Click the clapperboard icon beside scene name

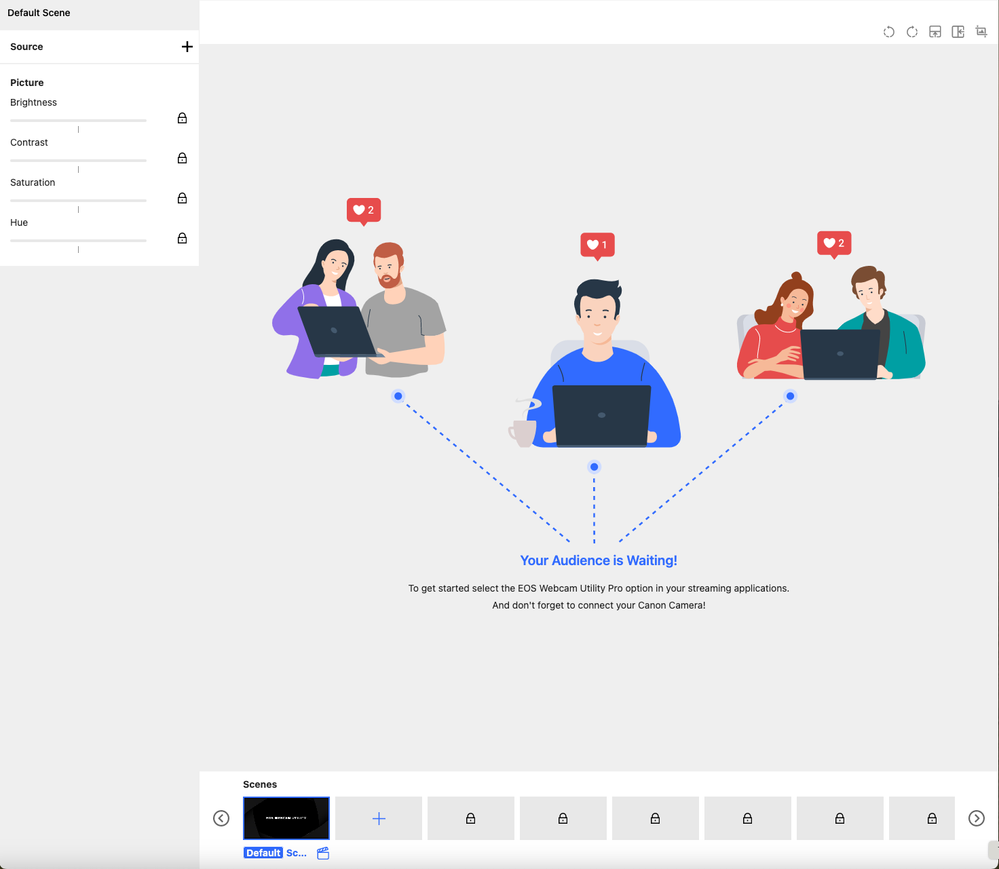[323, 853]
